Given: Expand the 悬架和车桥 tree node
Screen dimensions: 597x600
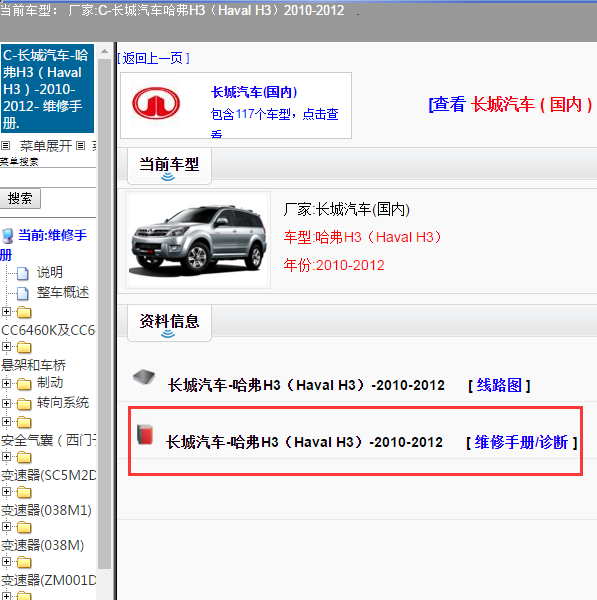Looking at the screenshot, I should tap(6, 346).
